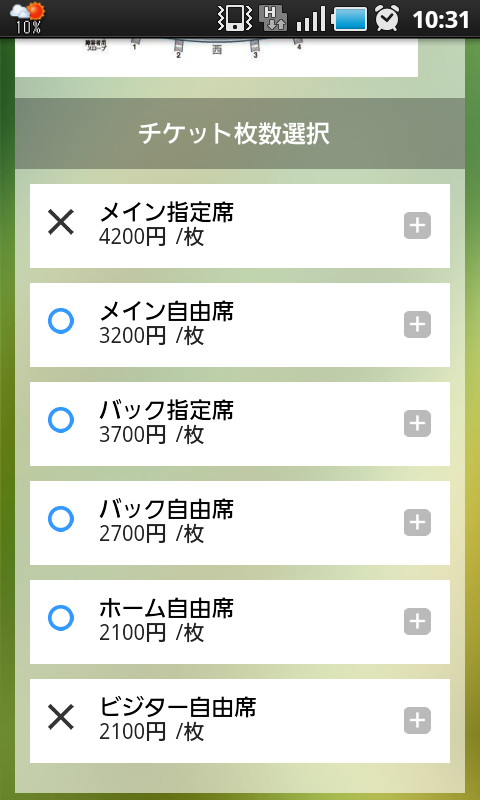Click the availability circle for ホーム自由席

(61, 618)
